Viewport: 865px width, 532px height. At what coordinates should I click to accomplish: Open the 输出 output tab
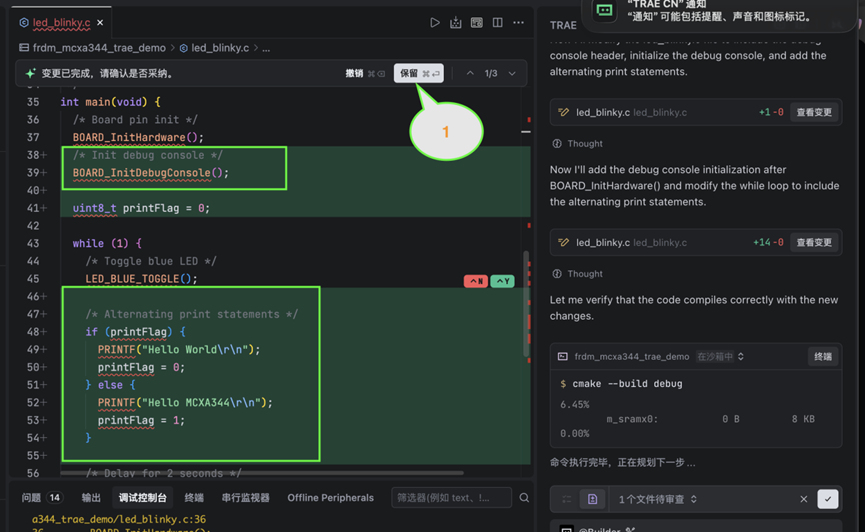click(91, 498)
